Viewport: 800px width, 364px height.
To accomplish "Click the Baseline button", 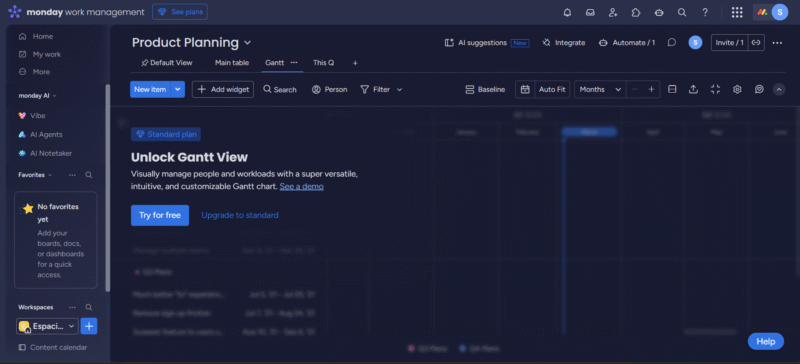I will pyautogui.click(x=485, y=89).
